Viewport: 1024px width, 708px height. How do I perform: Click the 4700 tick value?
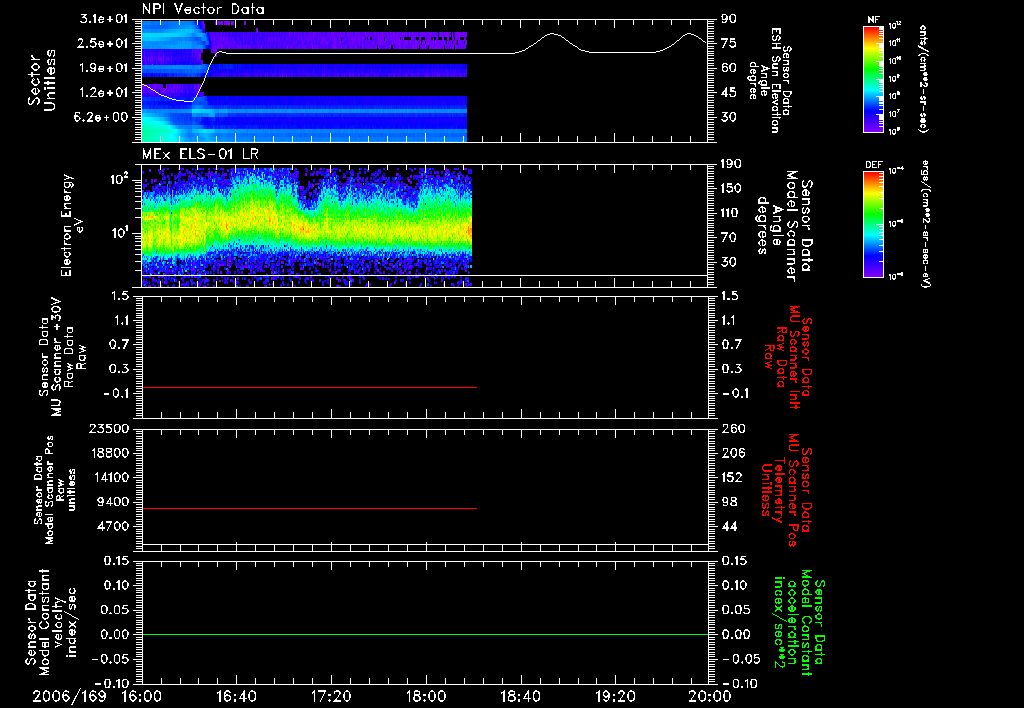pyautogui.click(x=113, y=526)
